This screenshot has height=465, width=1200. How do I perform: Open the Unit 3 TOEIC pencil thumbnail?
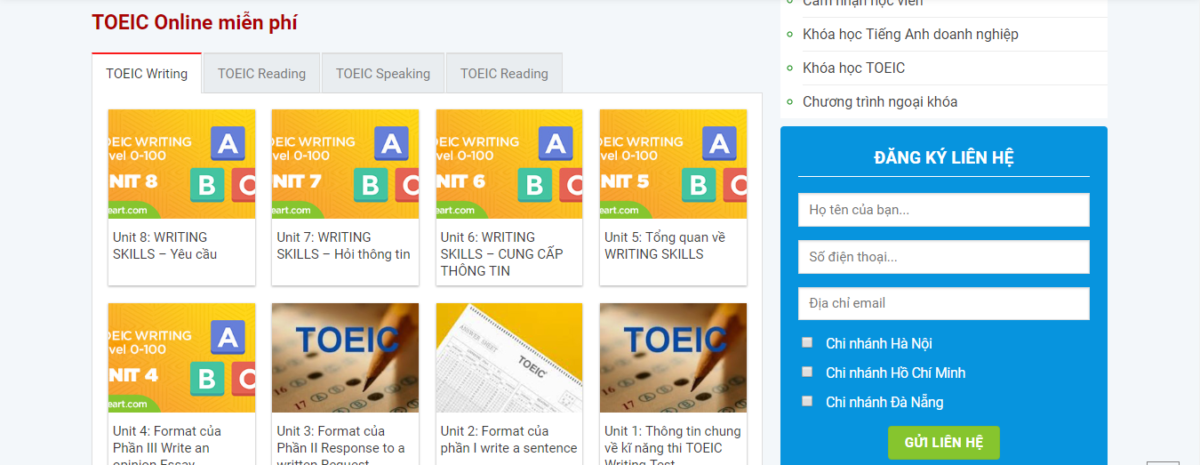(x=345, y=358)
